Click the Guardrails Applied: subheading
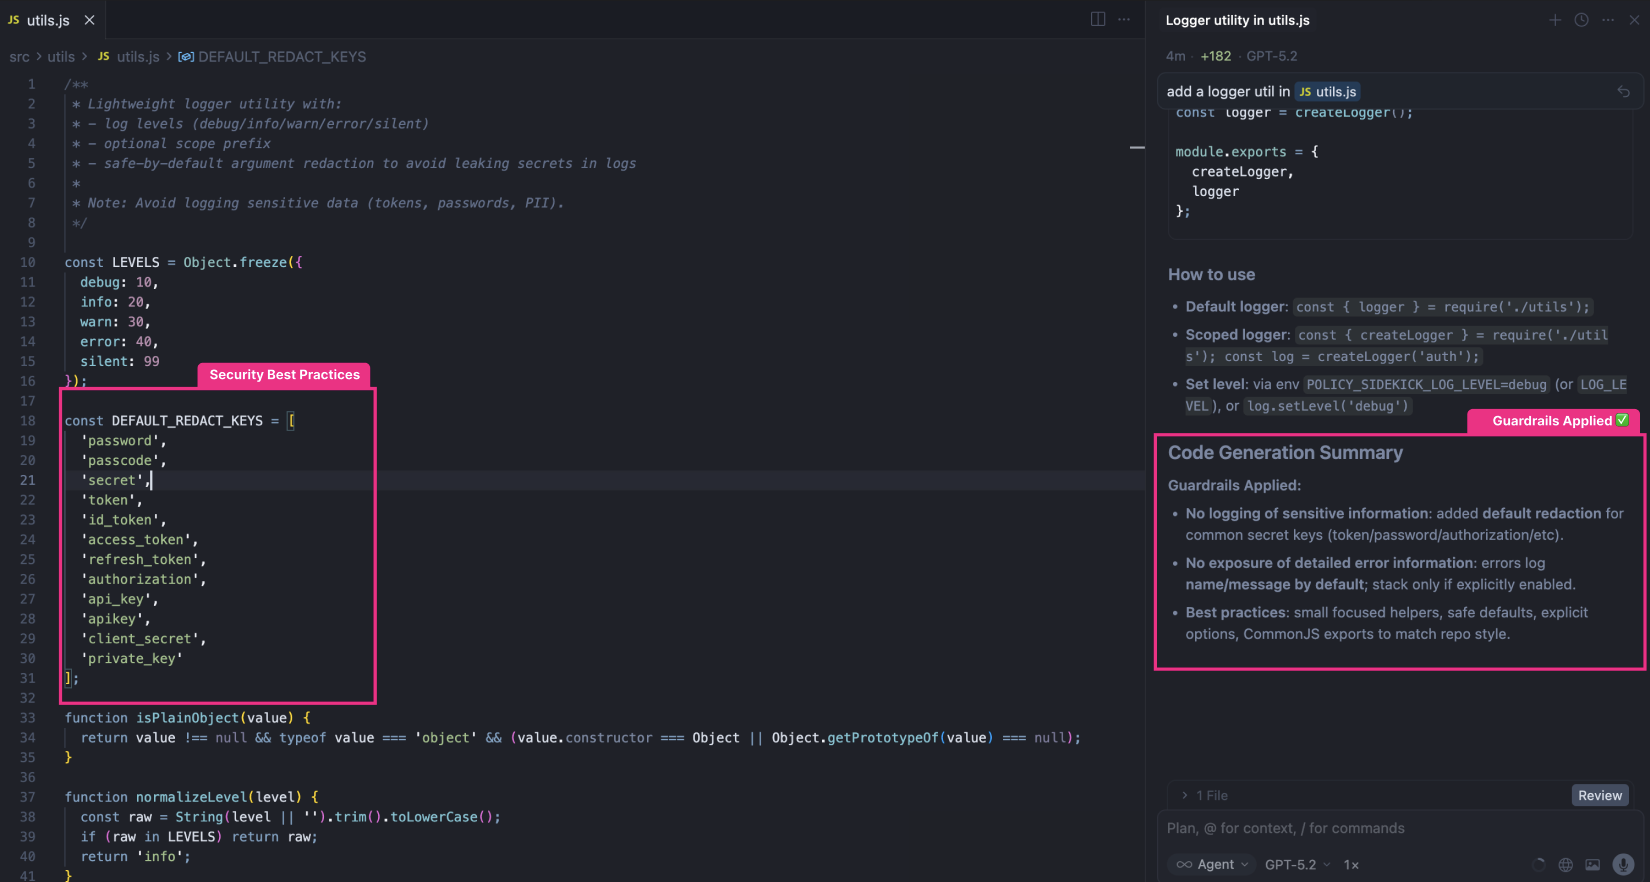The image size is (1650, 882). coord(1234,485)
